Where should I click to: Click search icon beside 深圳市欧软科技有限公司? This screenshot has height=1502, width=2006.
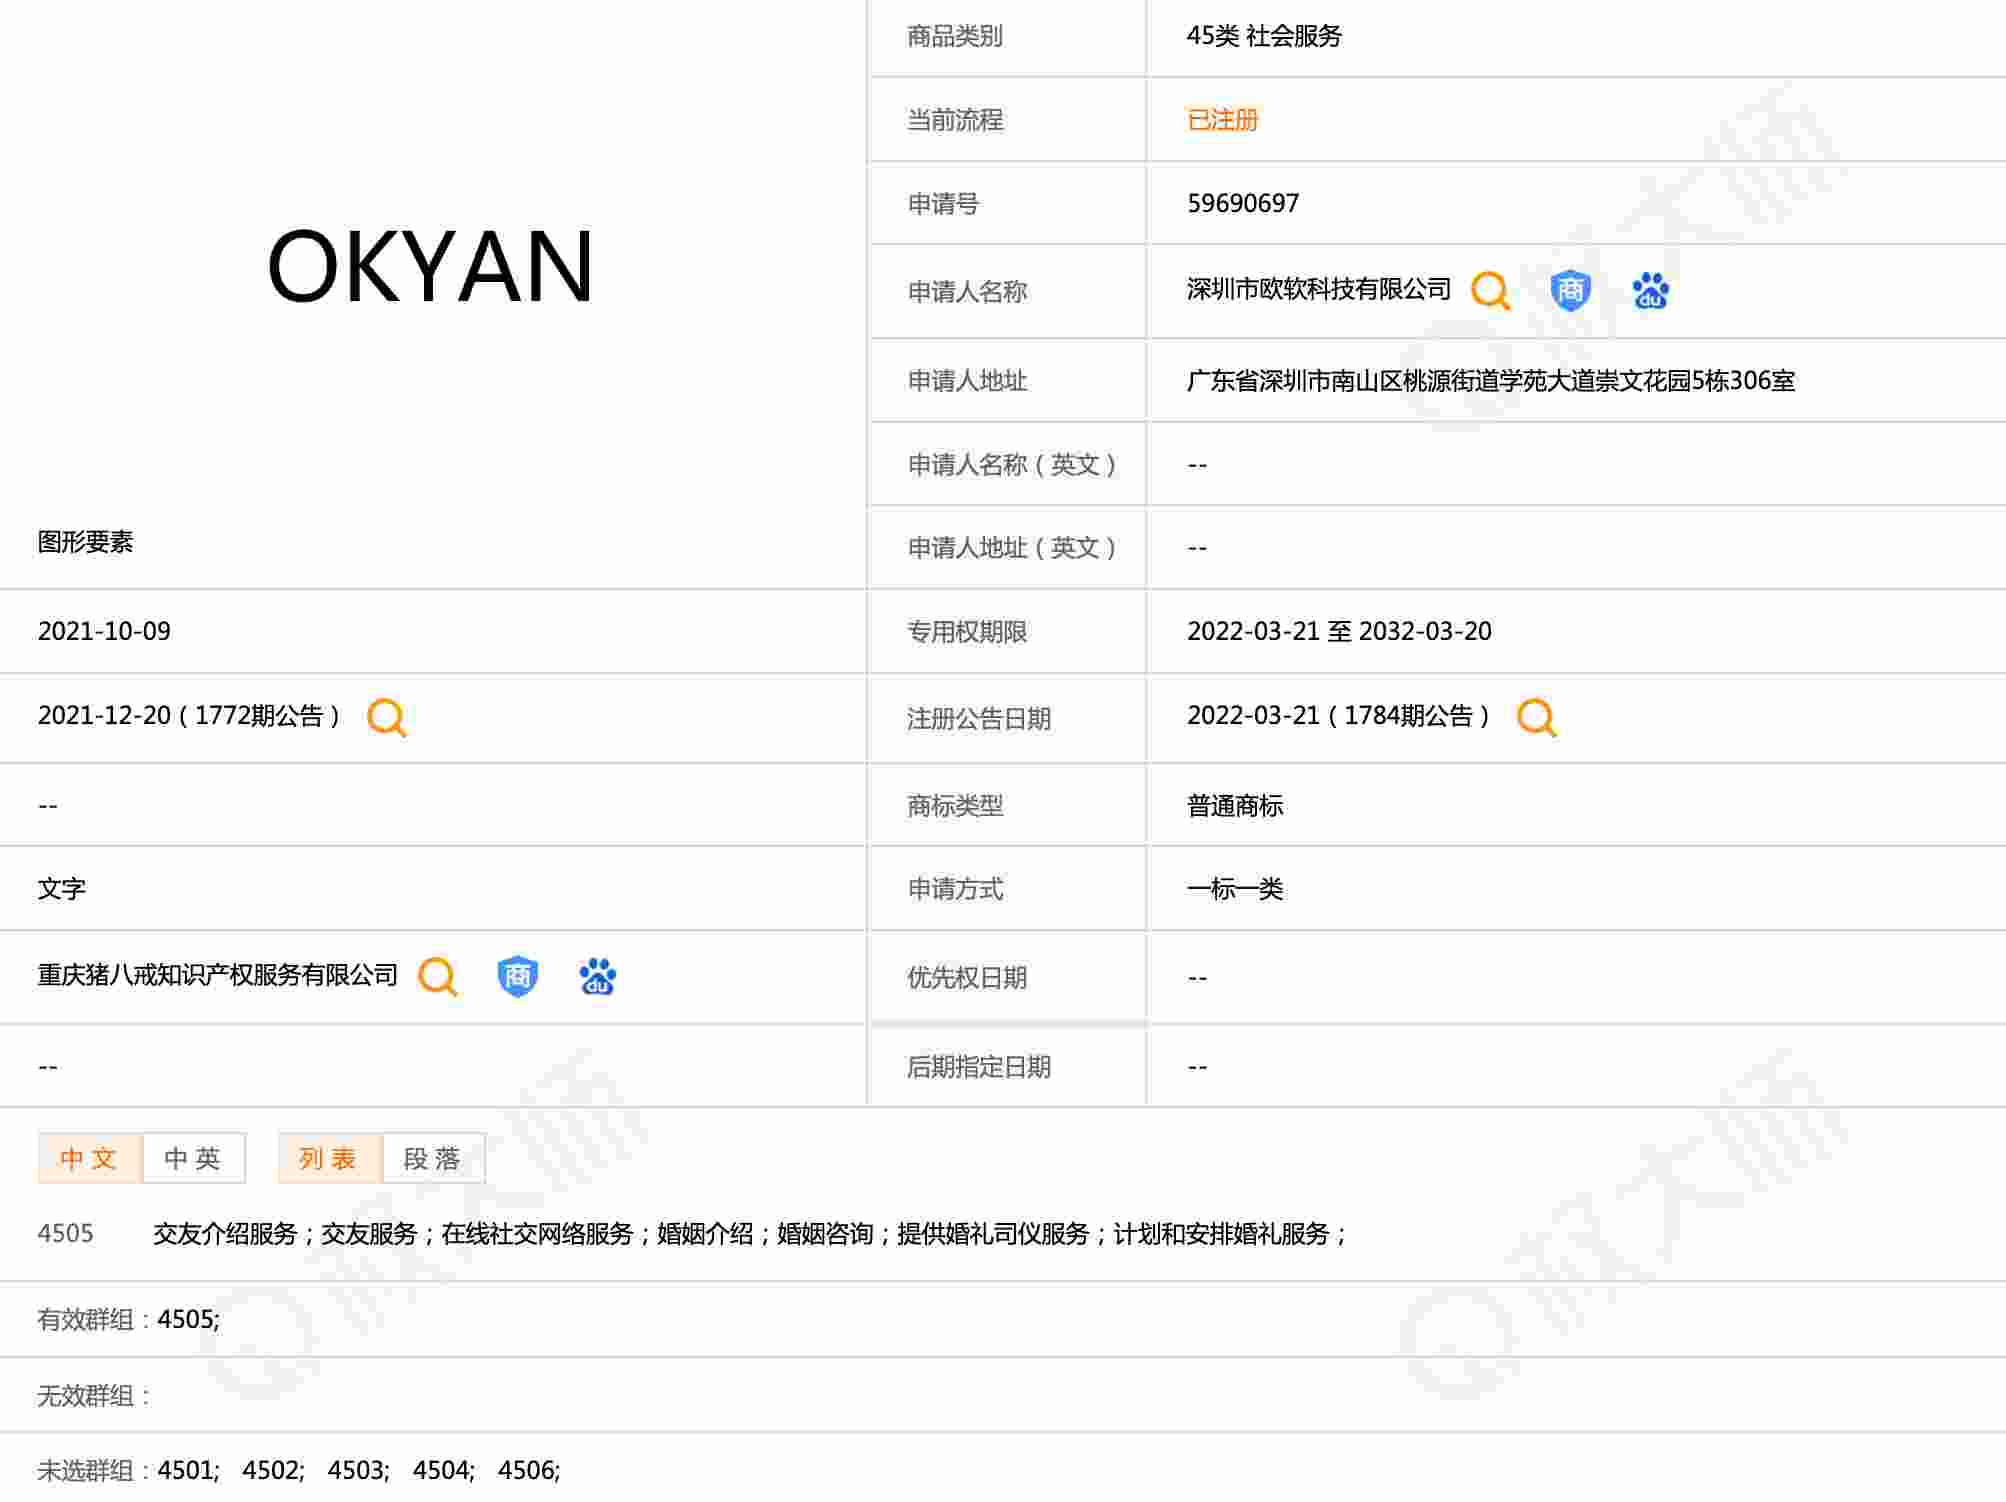[1490, 291]
